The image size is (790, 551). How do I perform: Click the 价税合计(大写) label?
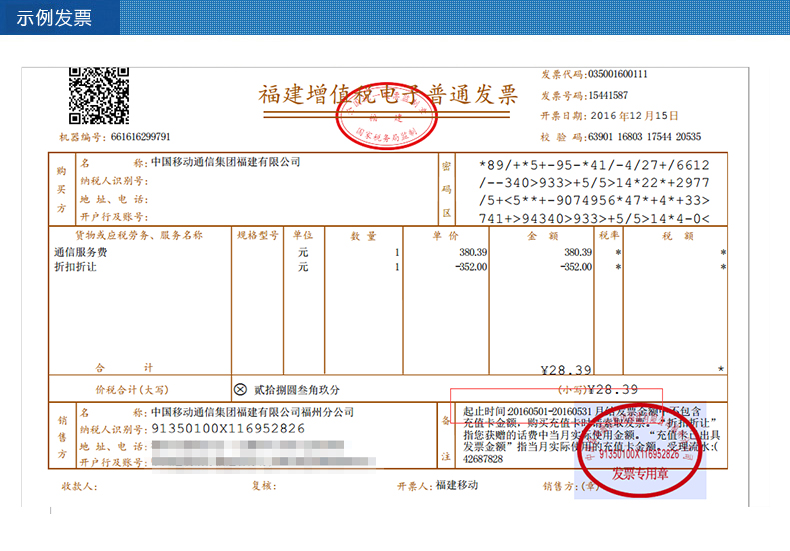pos(132,389)
